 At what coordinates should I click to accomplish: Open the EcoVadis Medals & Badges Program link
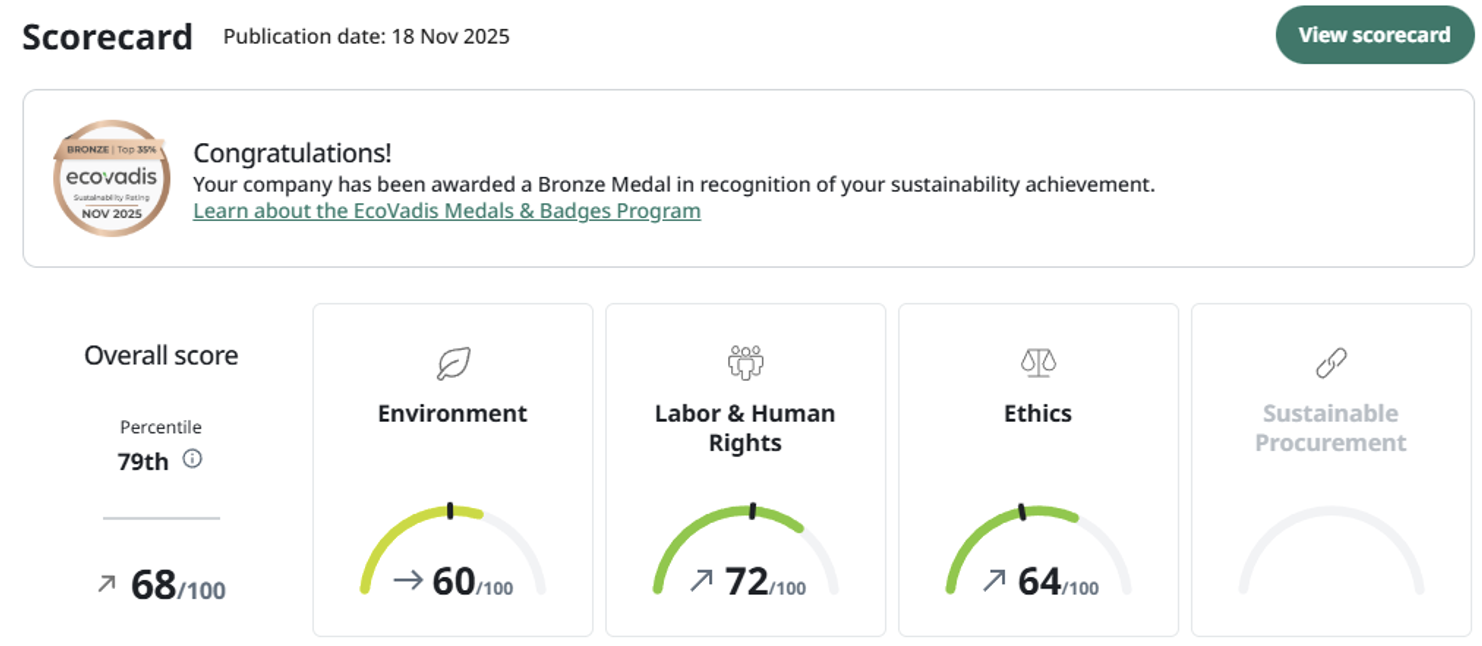coord(446,211)
